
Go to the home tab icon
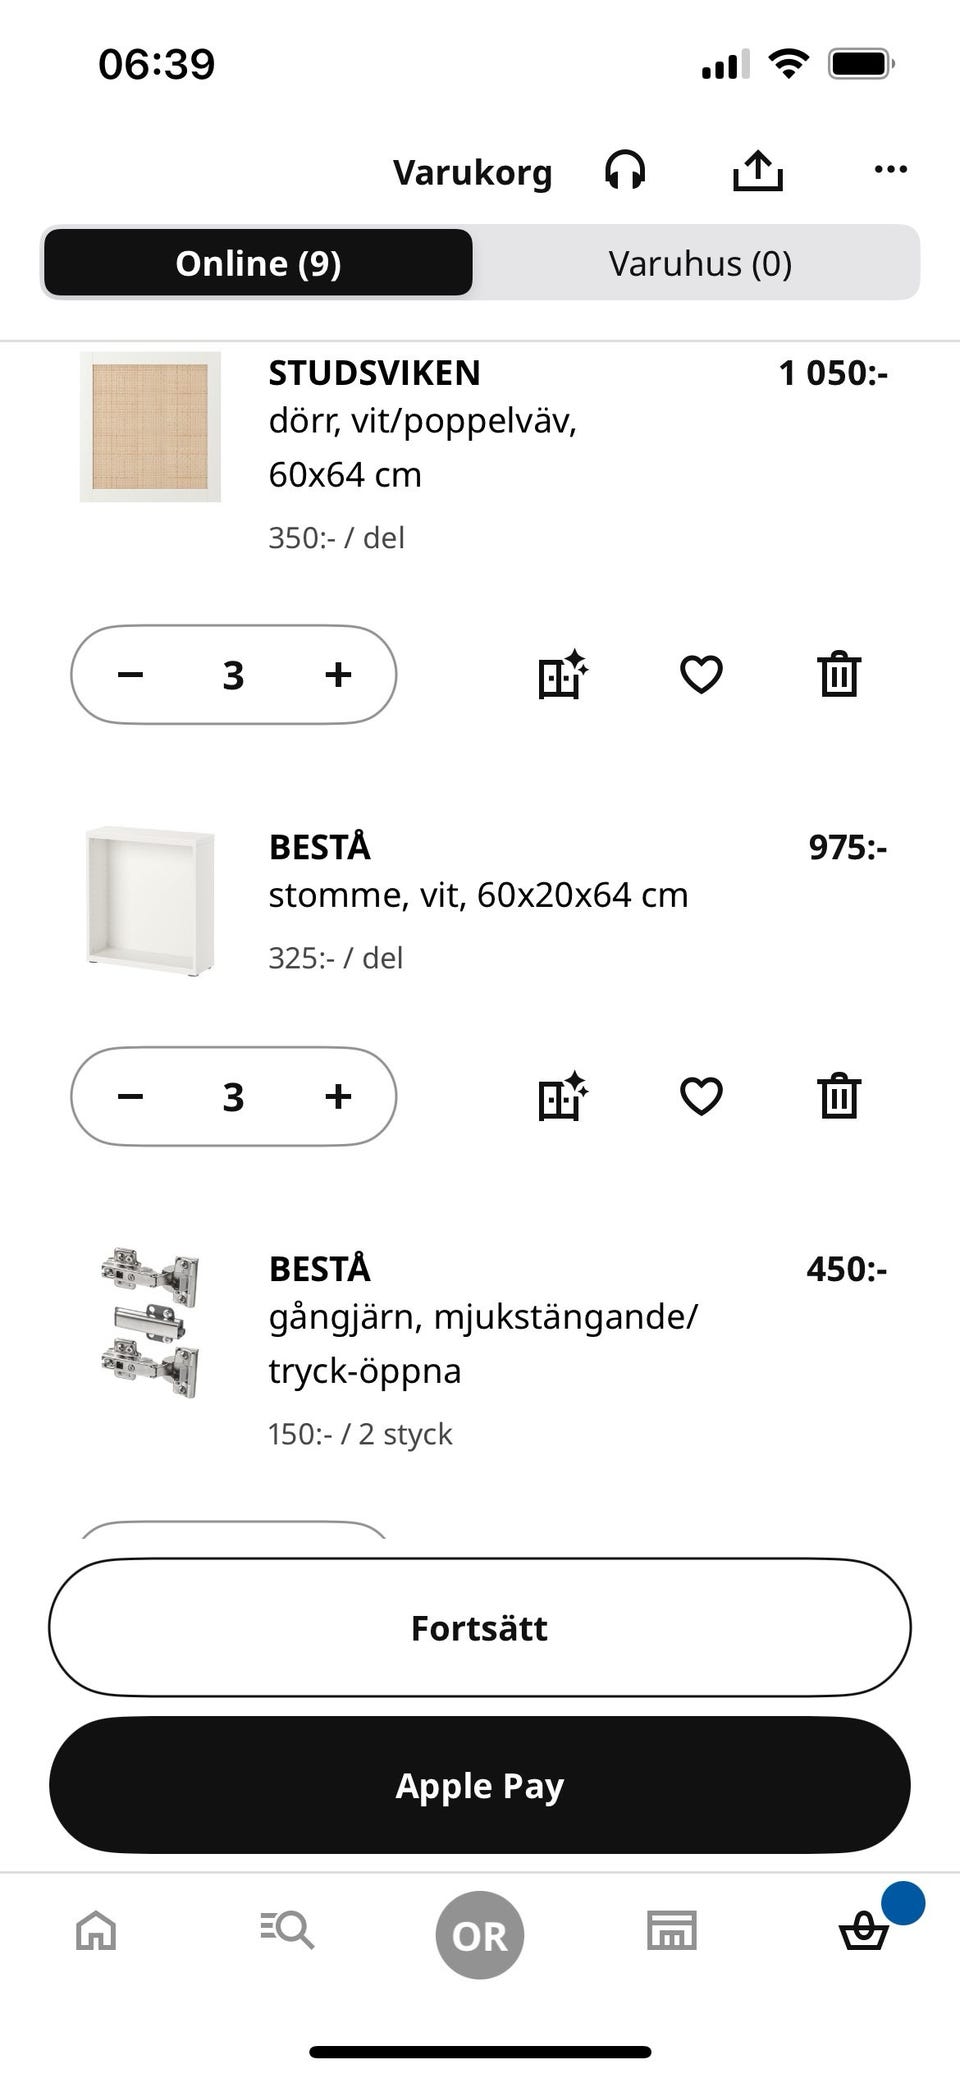[96, 1931]
